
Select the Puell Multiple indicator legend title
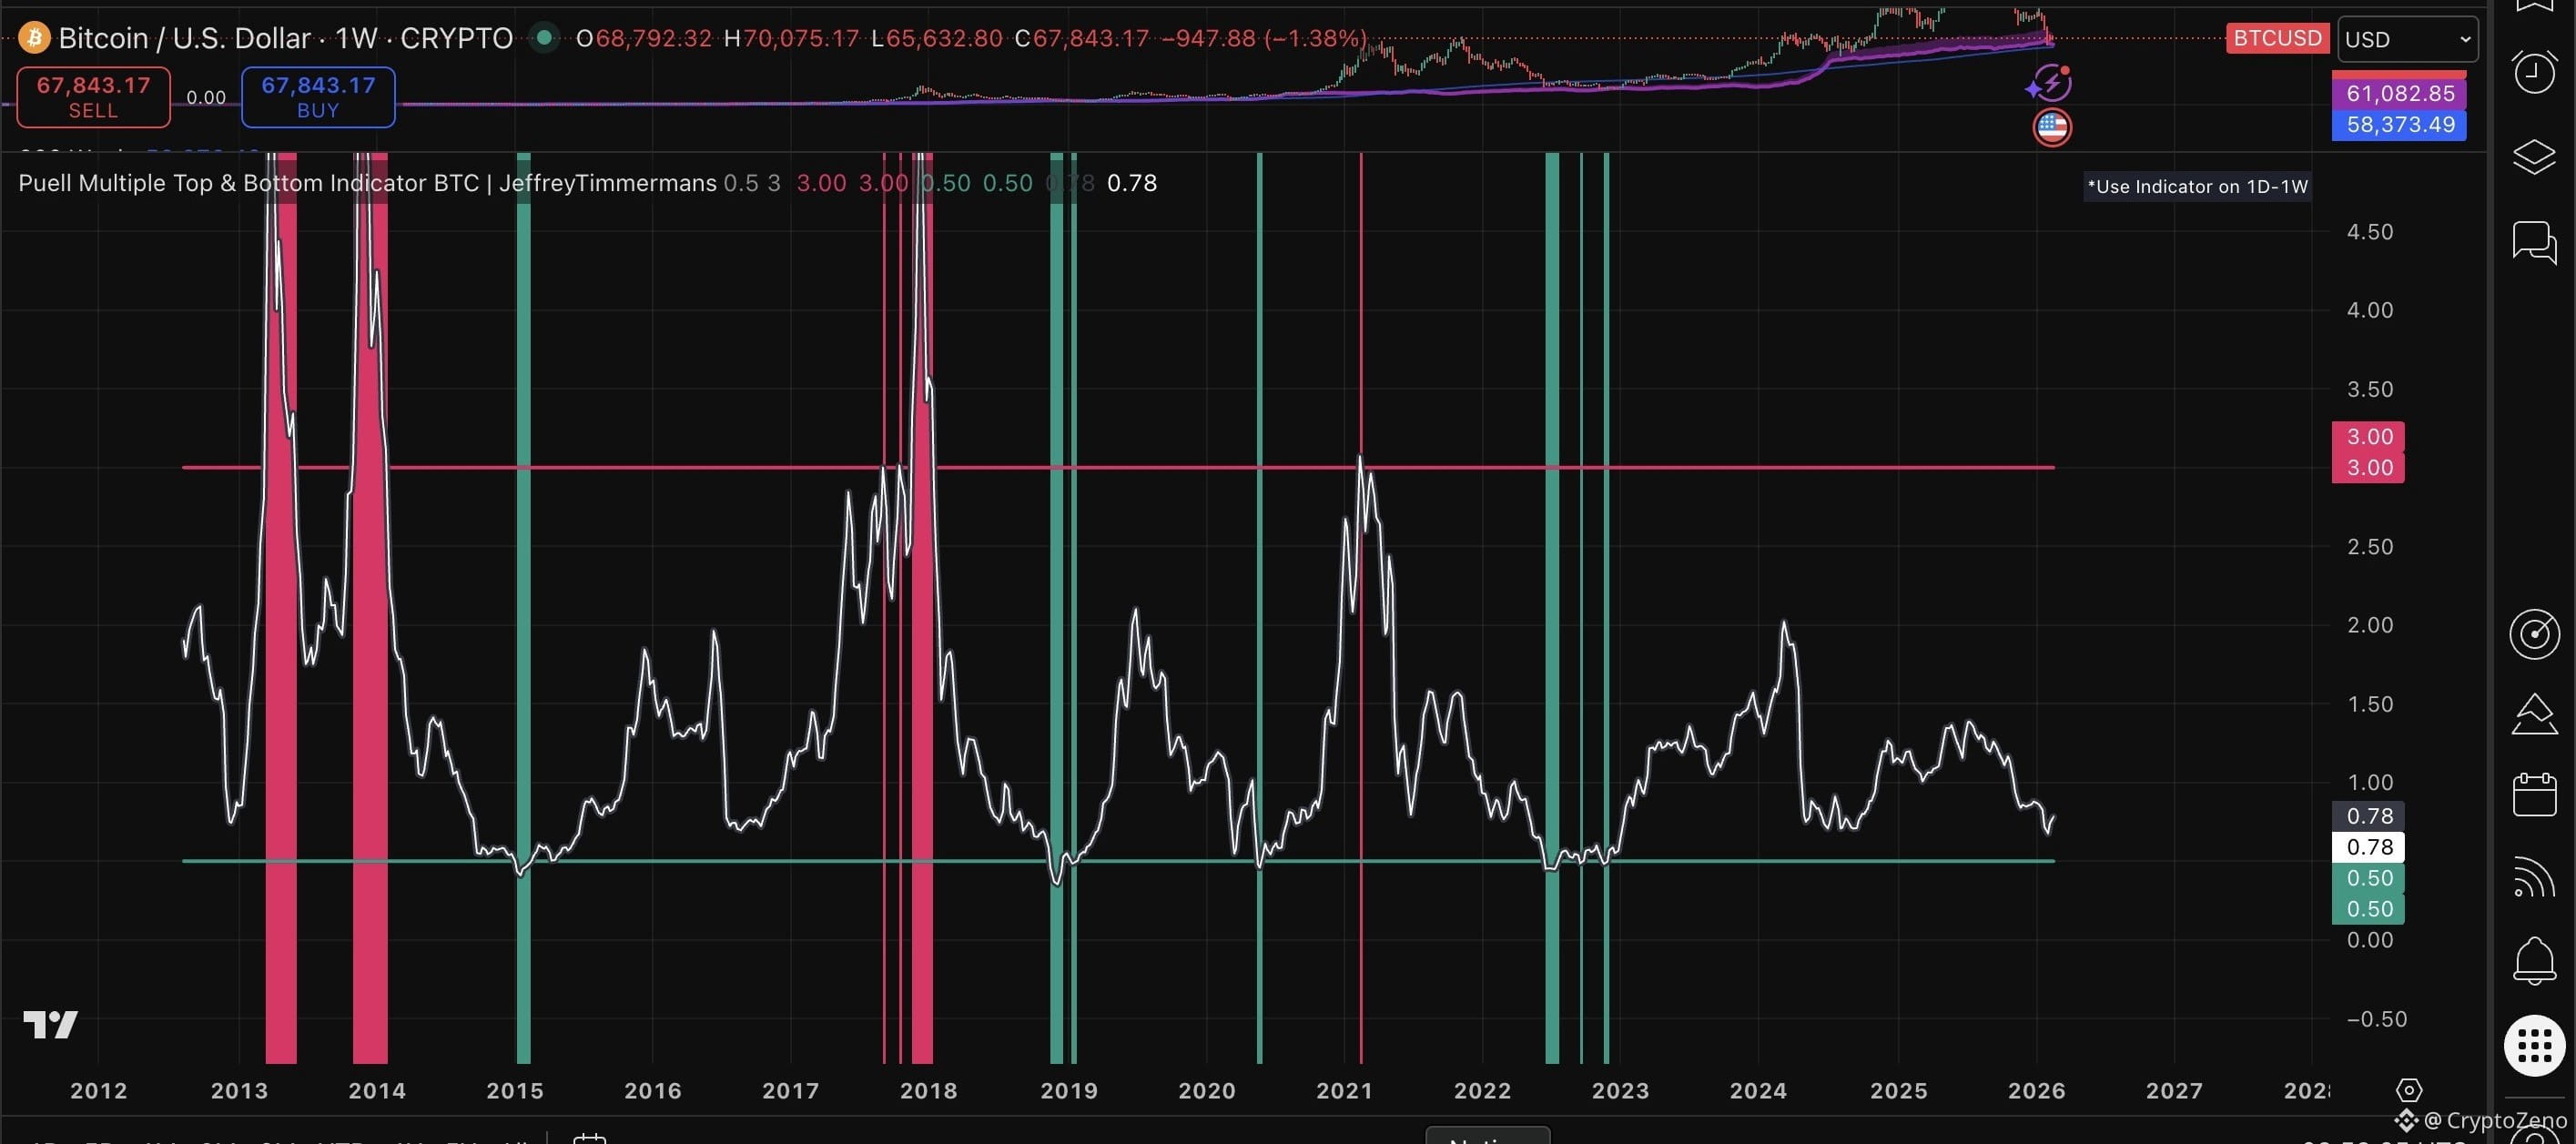pos(367,183)
